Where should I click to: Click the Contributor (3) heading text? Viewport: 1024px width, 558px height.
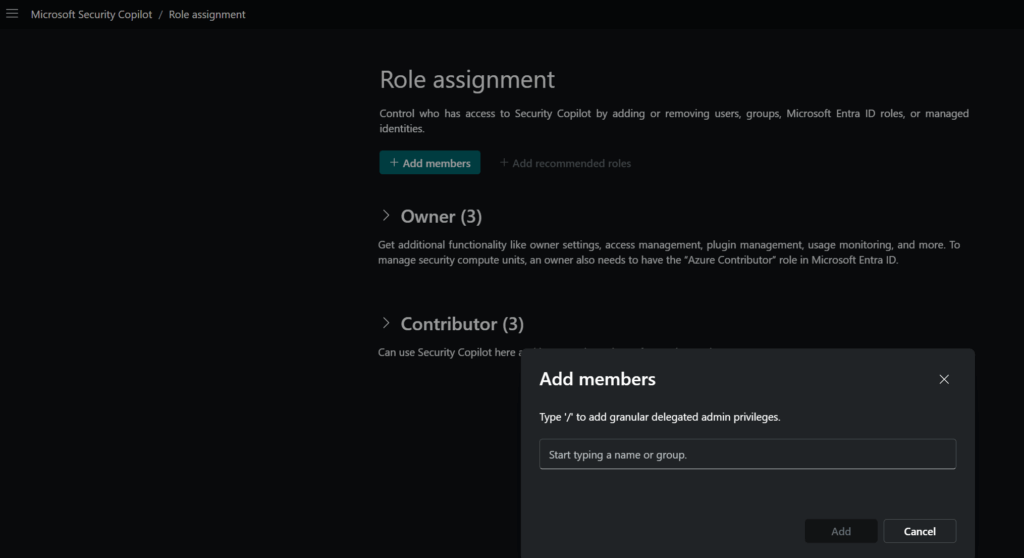pyautogui.click(x=462, y=323)
